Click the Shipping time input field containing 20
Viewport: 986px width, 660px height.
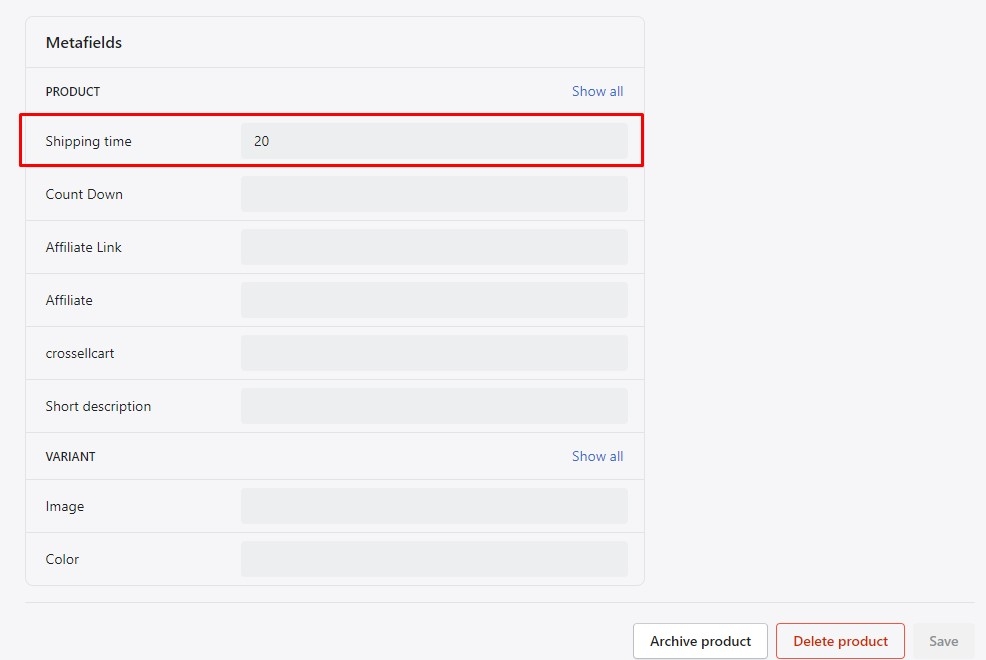434,141
